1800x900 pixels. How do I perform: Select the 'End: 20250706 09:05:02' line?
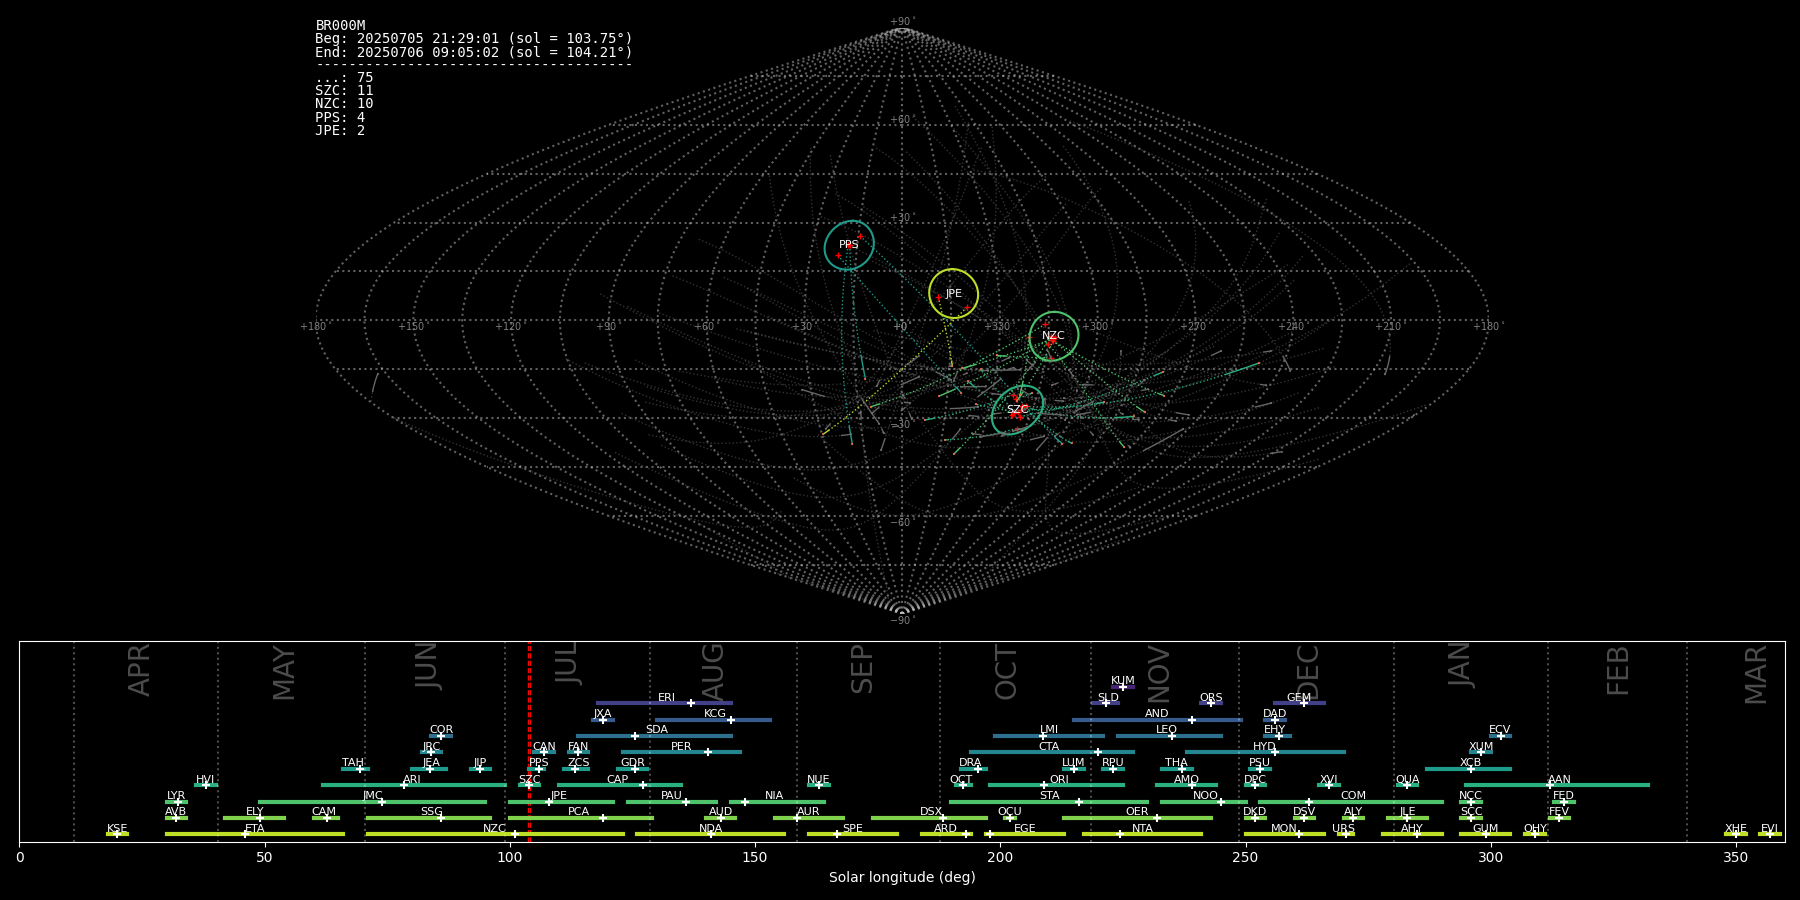474,52
